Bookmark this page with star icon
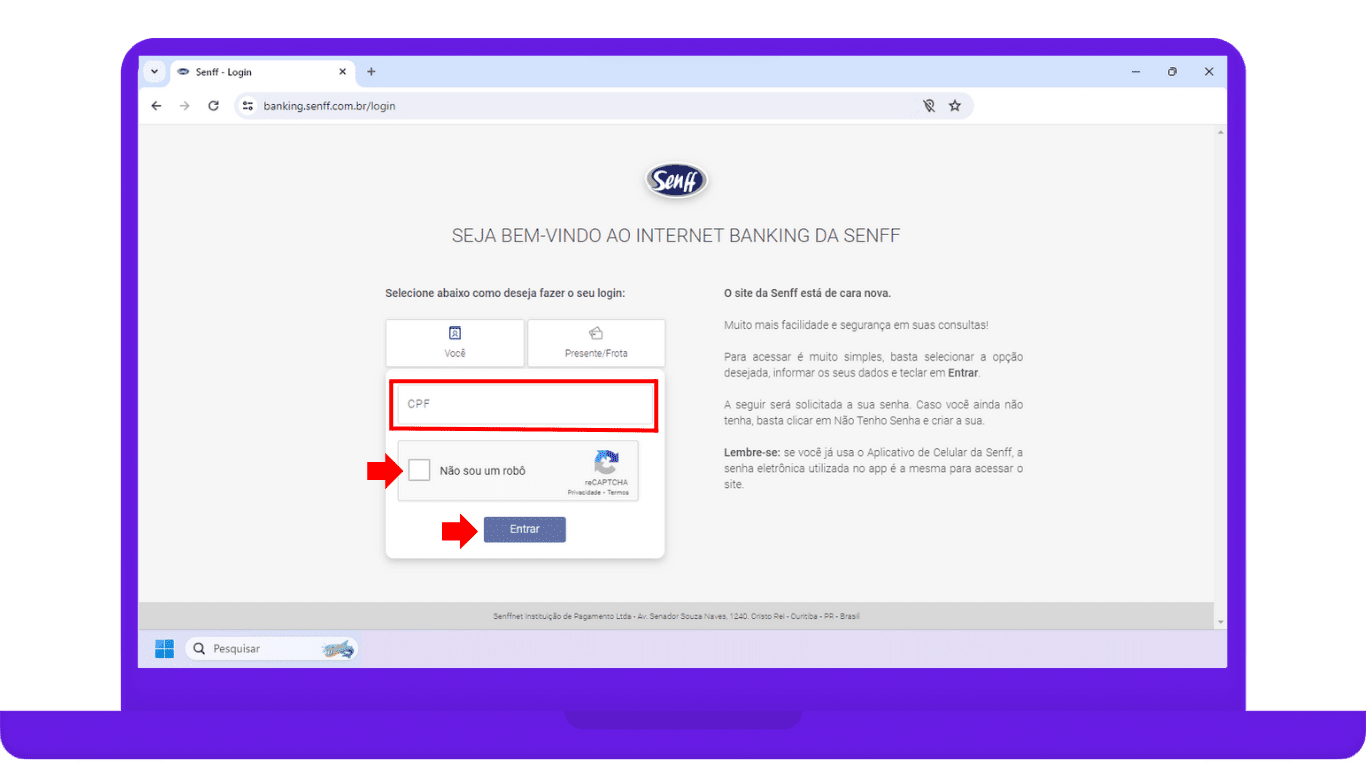The image size is (1366, 768). coord(955,105)
